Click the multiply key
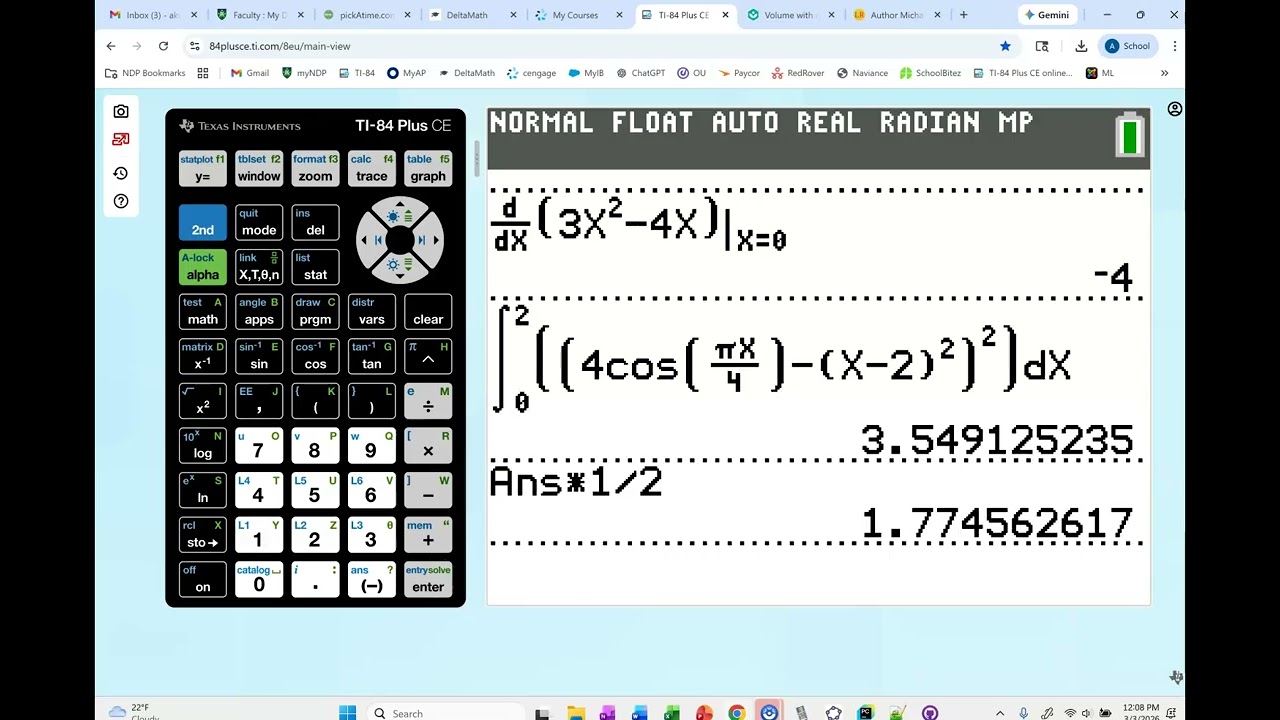 click(x=428, y=446)
